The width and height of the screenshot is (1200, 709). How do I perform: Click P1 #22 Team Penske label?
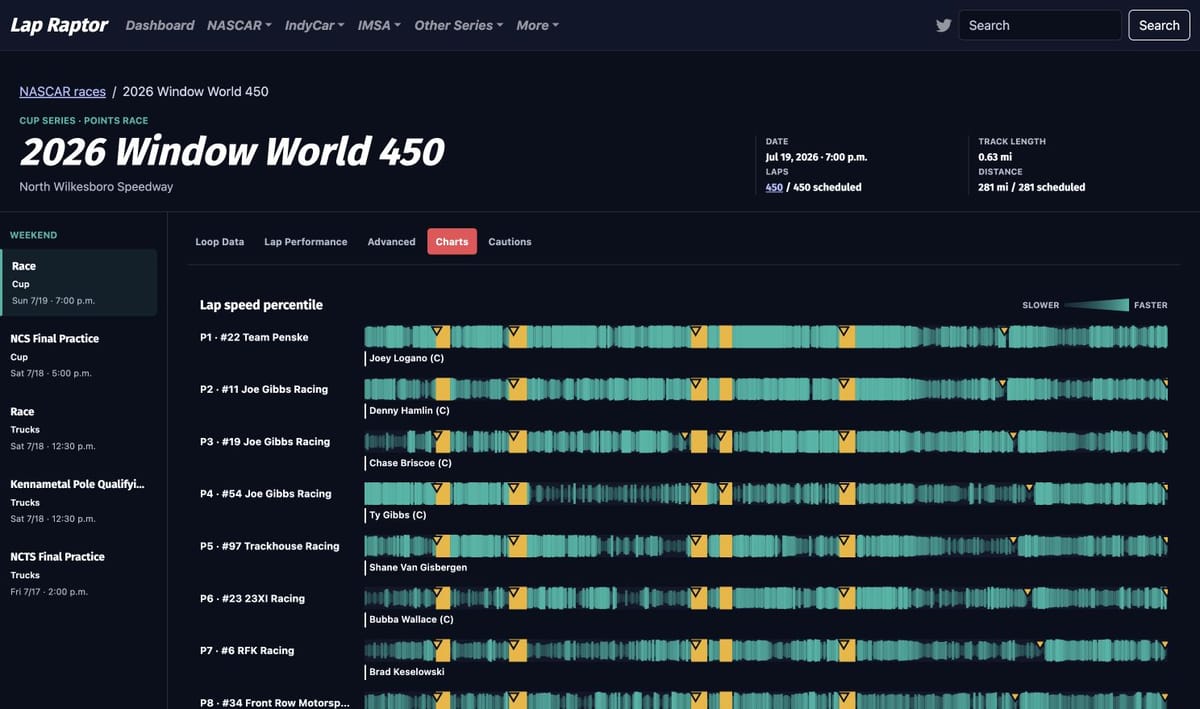(x=254, y=337)
